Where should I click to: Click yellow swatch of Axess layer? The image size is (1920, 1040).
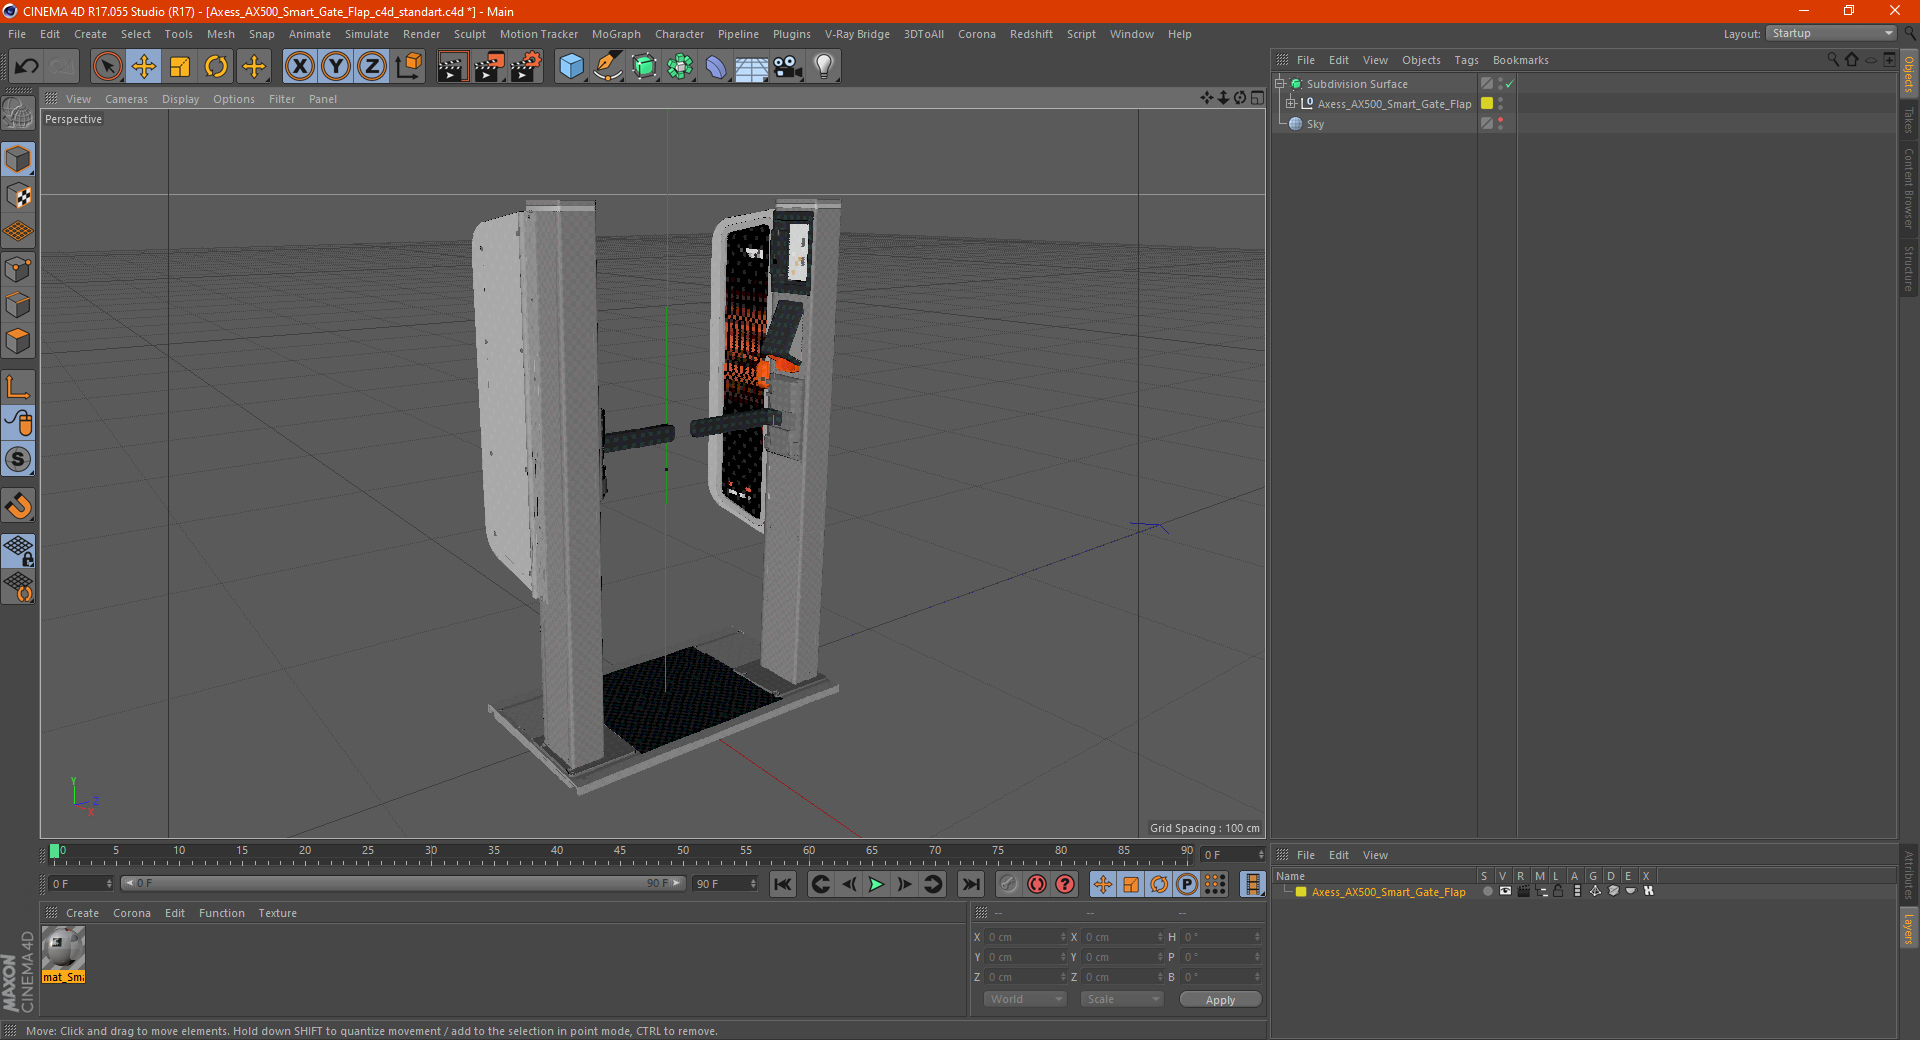coord(1301,892)
